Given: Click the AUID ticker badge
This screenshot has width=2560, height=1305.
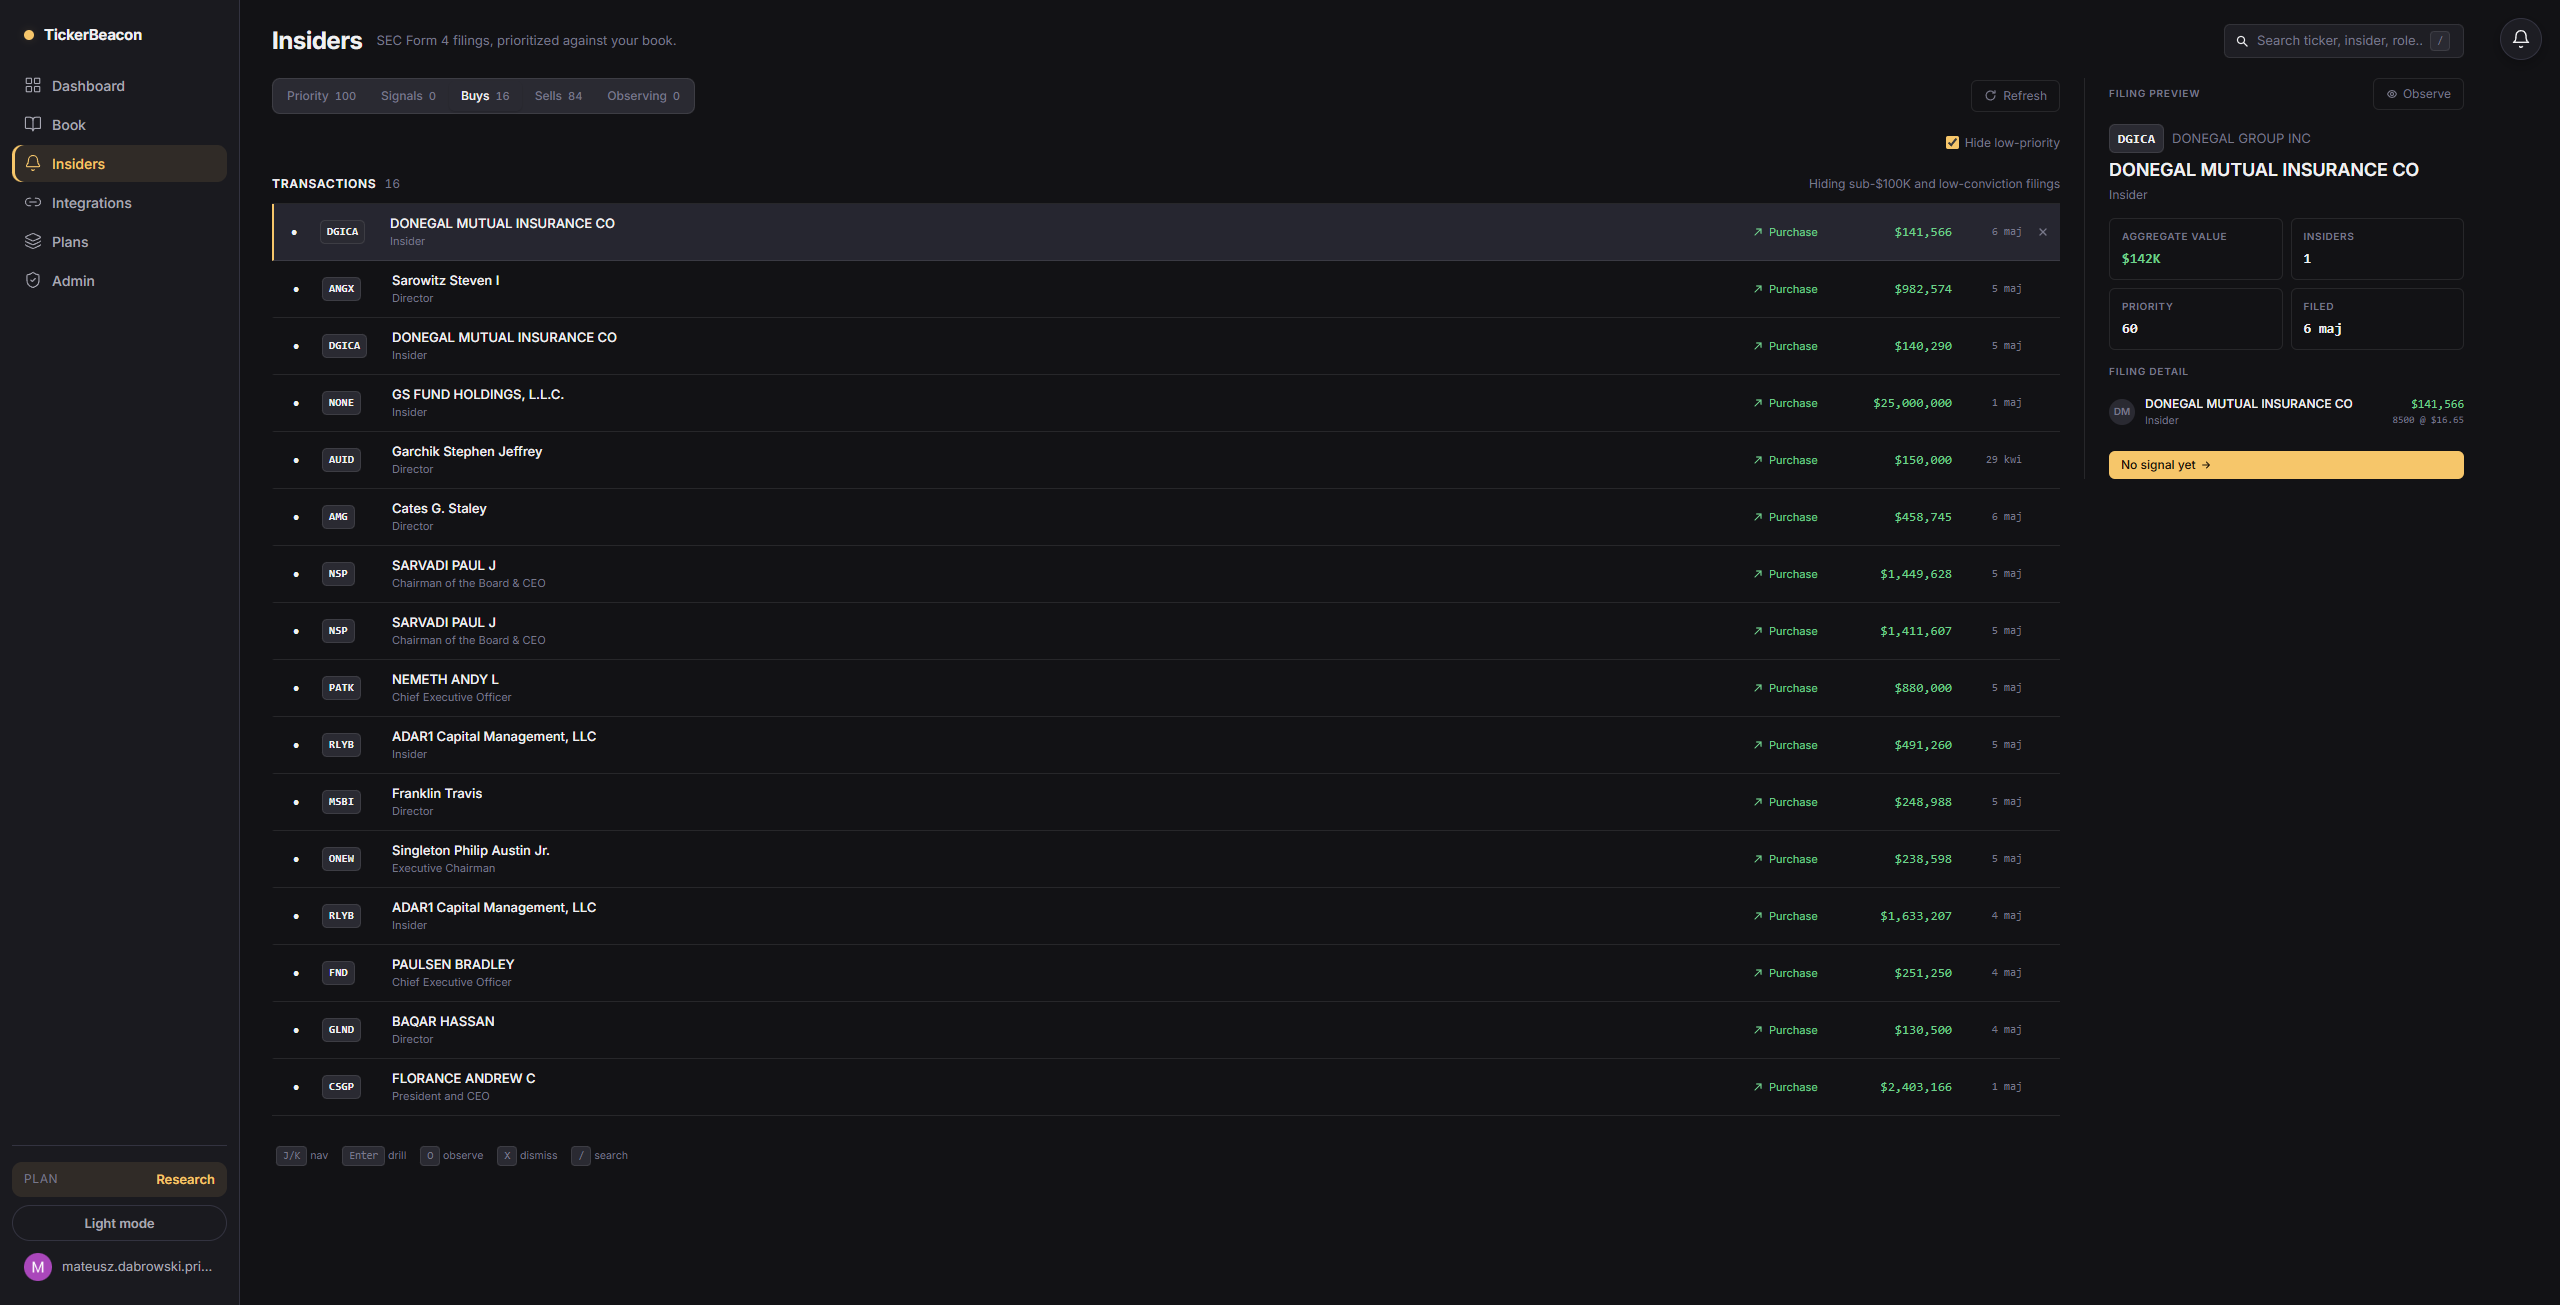Looking at the screenshot, I should pos(341,460).
